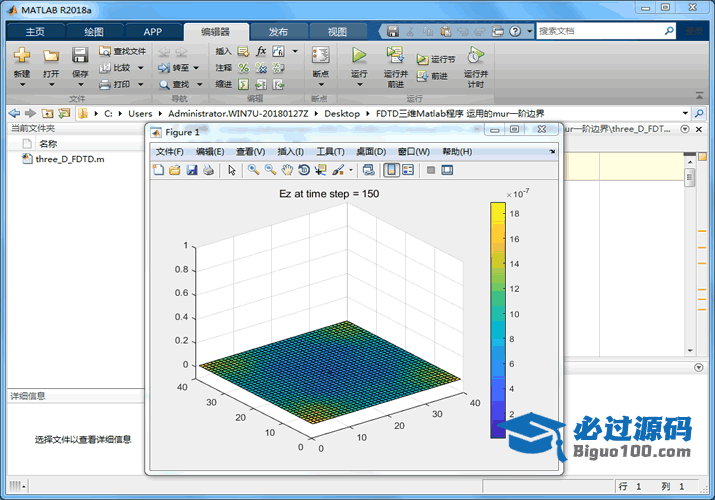Screen dimensions: 715x500
Task: Click the green Run (运行) button
Action: 359,56
